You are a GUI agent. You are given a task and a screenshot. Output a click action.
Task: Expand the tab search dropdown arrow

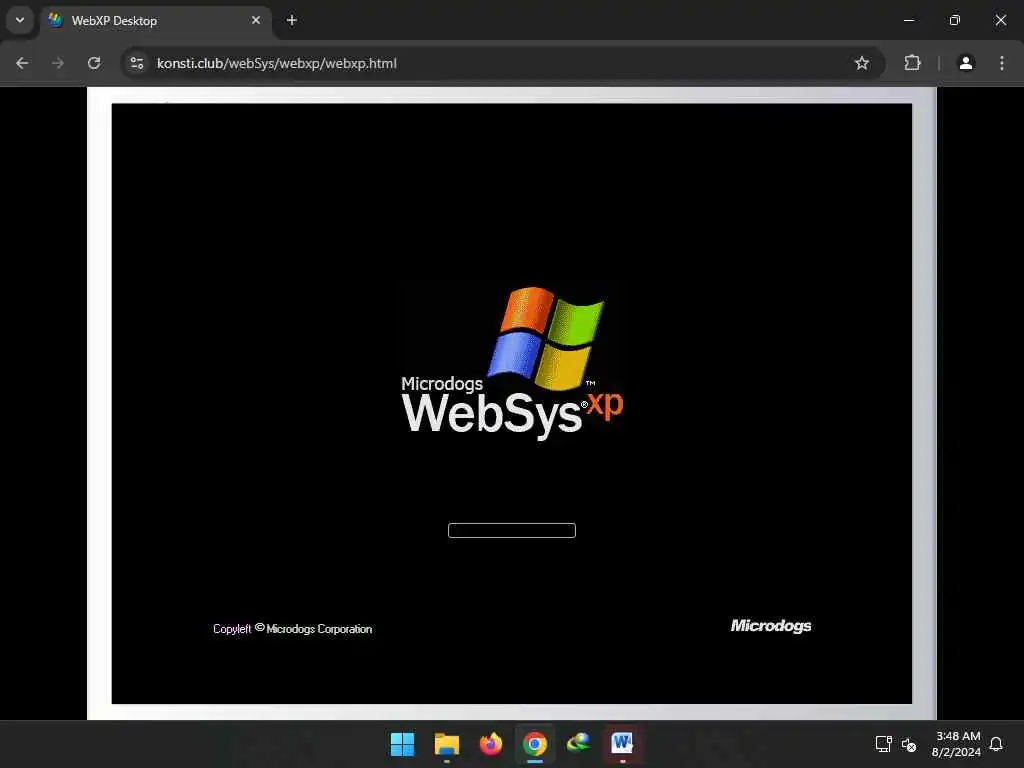pyautogui.click(x=20, y=20)
